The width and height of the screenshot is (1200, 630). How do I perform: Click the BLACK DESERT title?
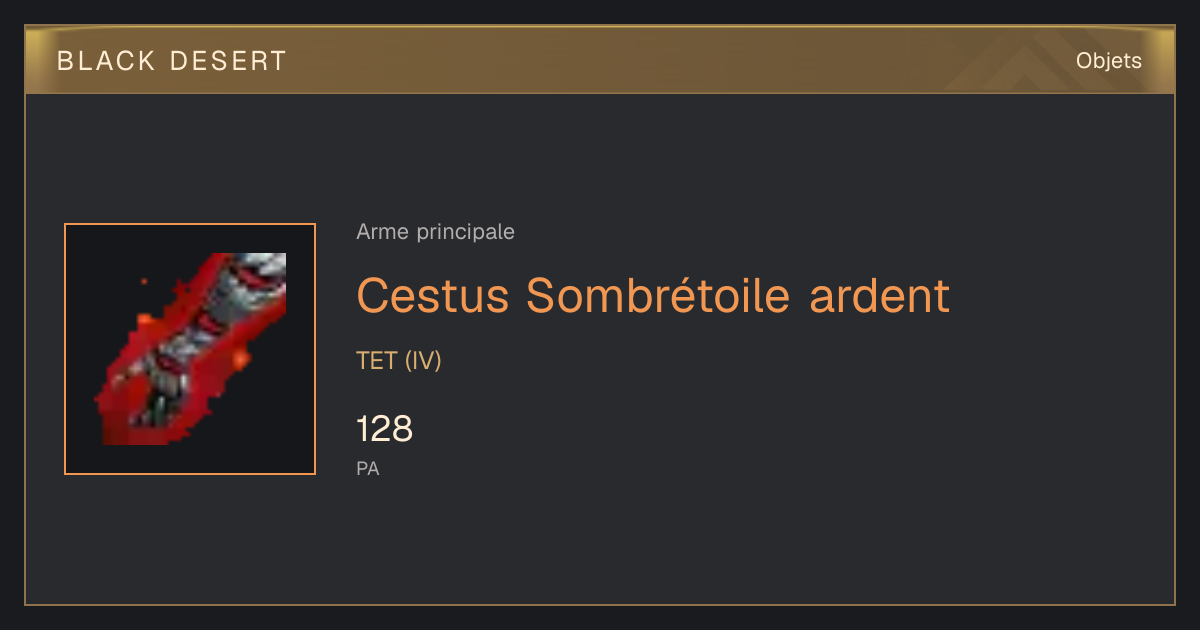pyautogui.click(x=172, y=61)
